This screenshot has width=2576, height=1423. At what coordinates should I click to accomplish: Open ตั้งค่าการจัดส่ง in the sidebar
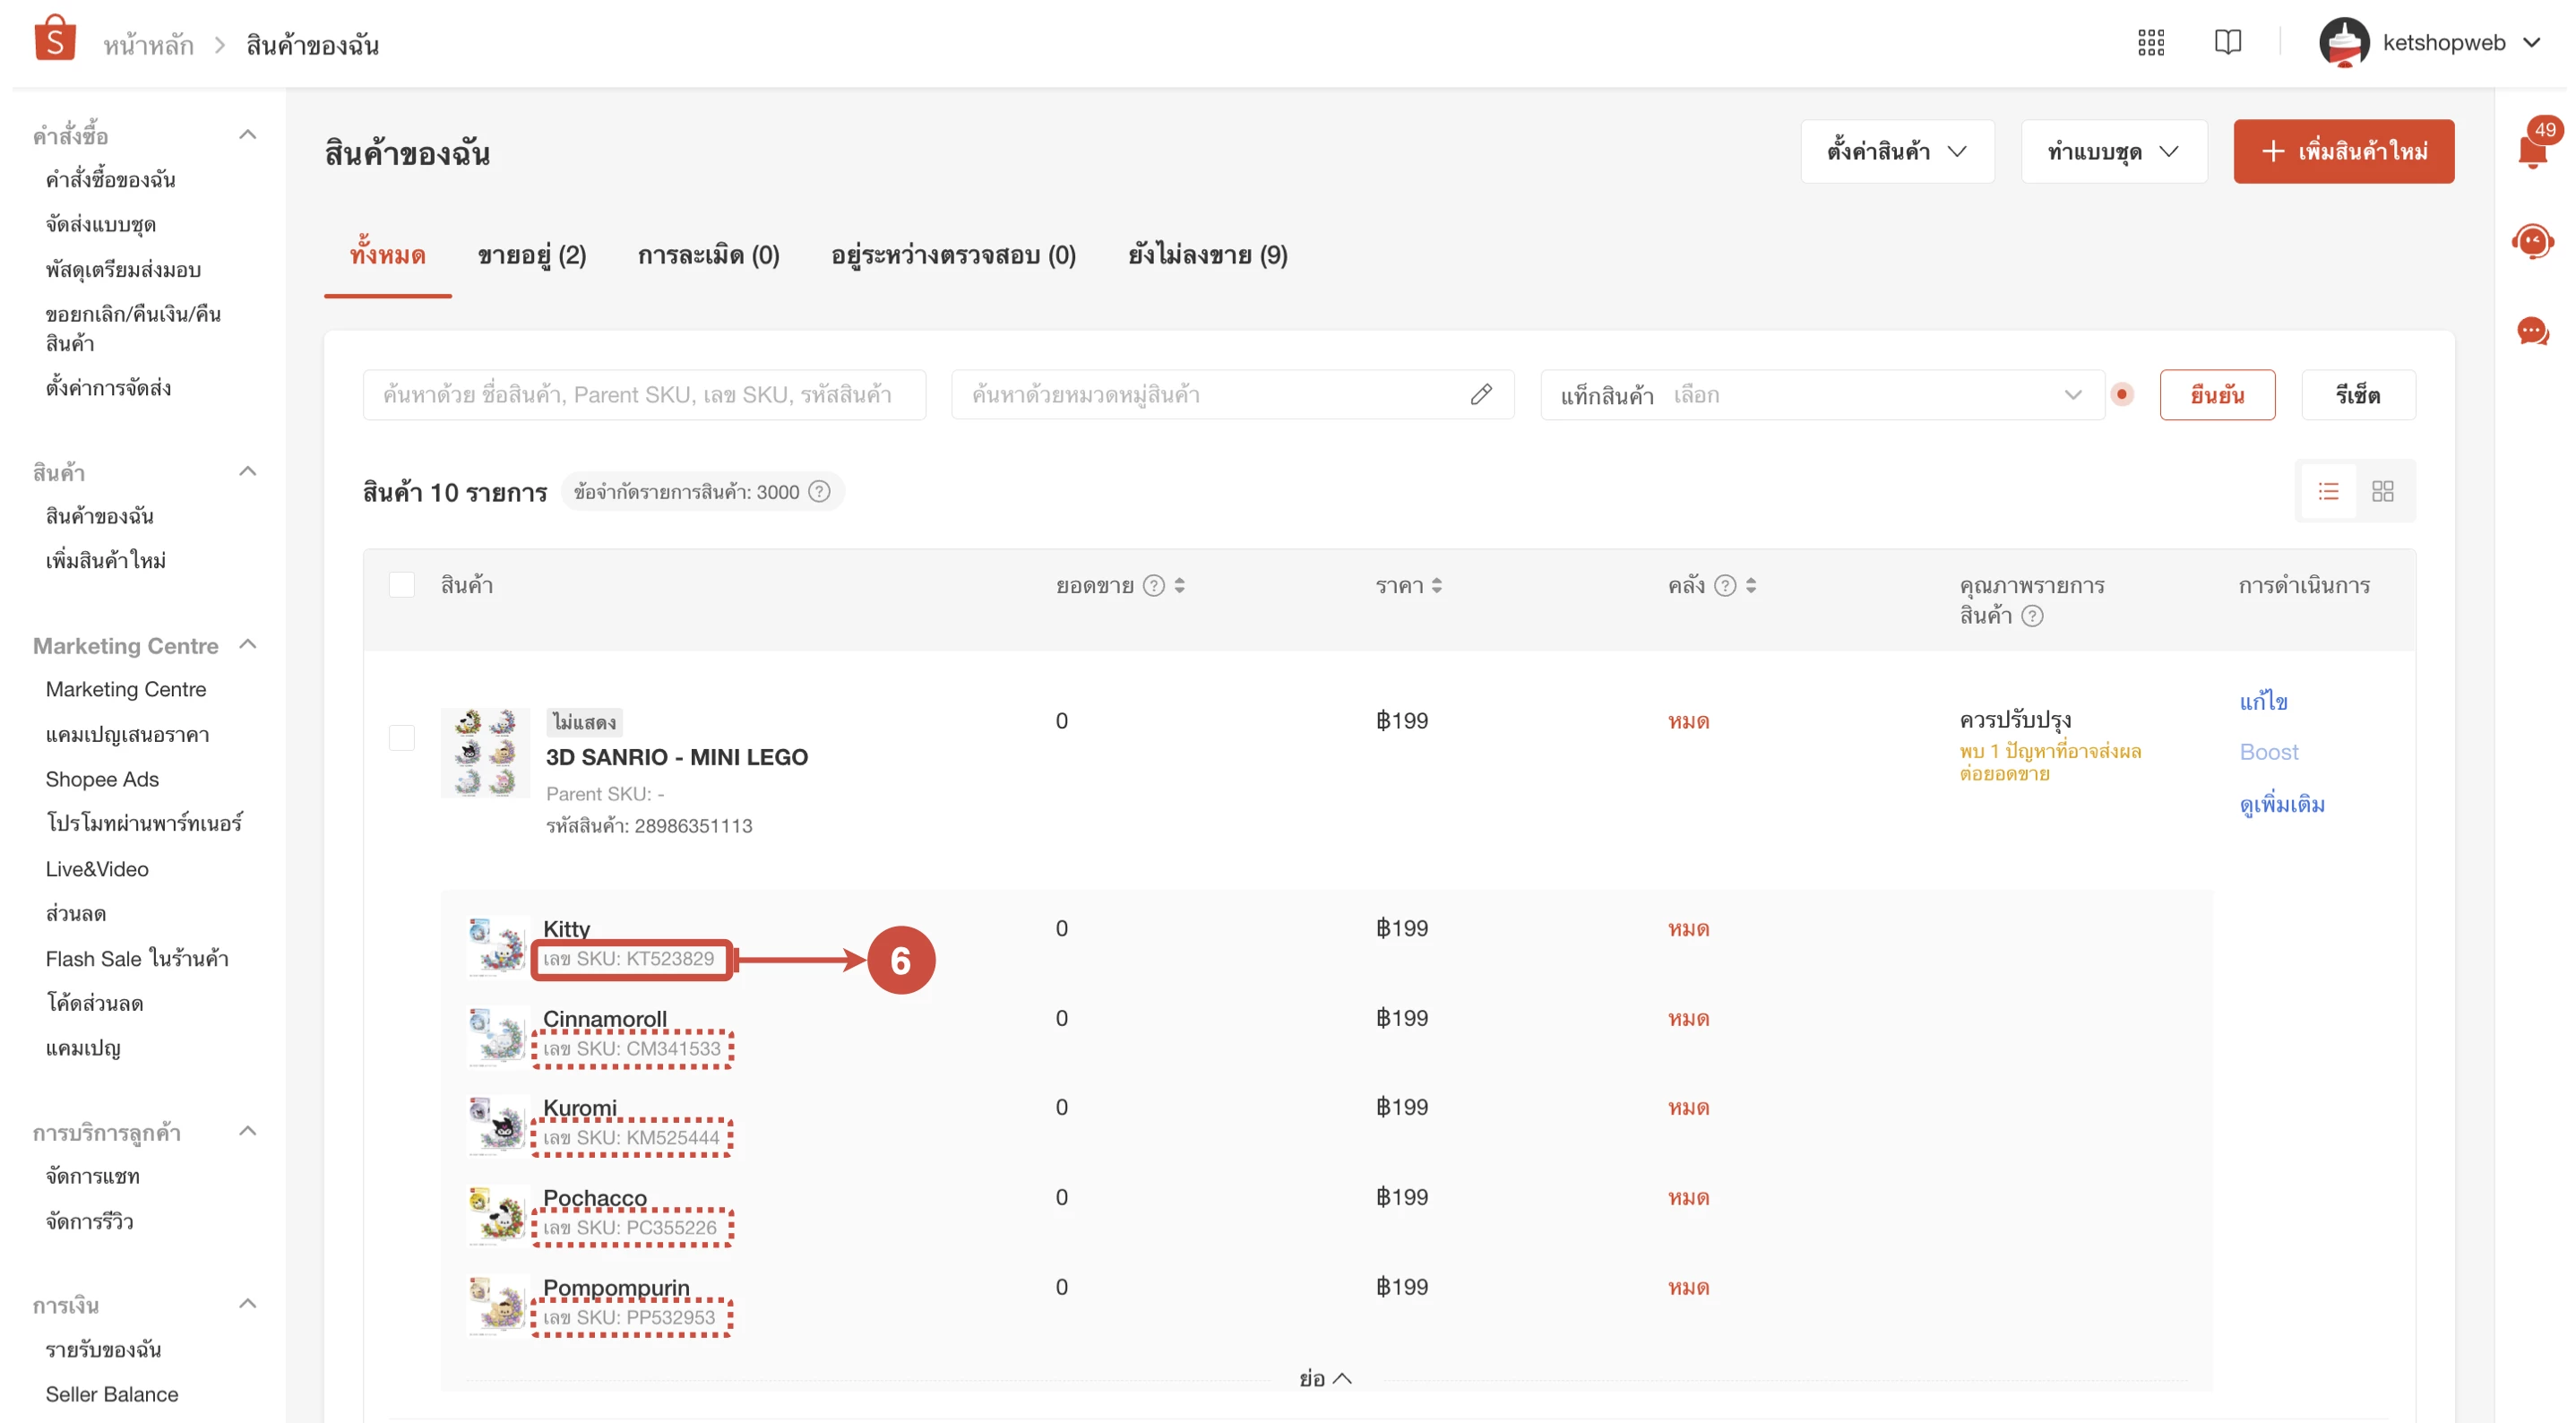(x=108, y=388)
